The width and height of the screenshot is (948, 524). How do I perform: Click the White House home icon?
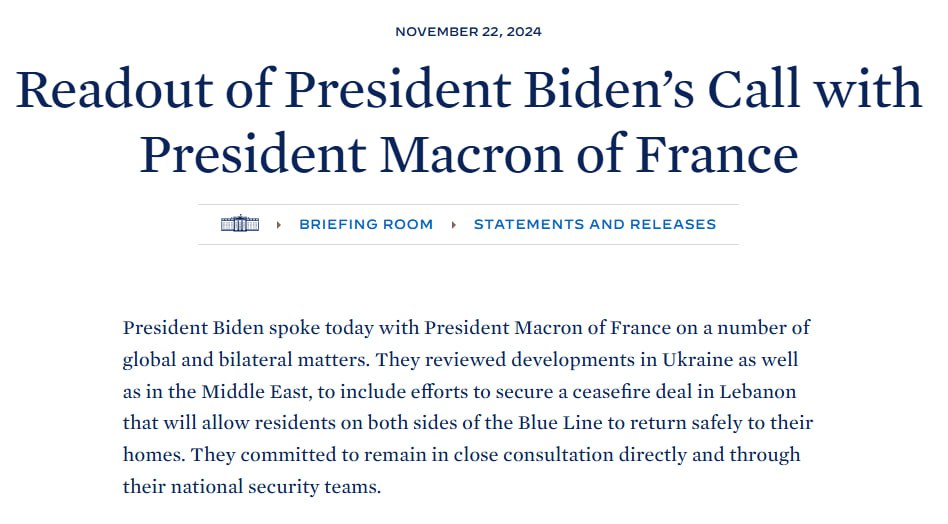click(240, 224)
